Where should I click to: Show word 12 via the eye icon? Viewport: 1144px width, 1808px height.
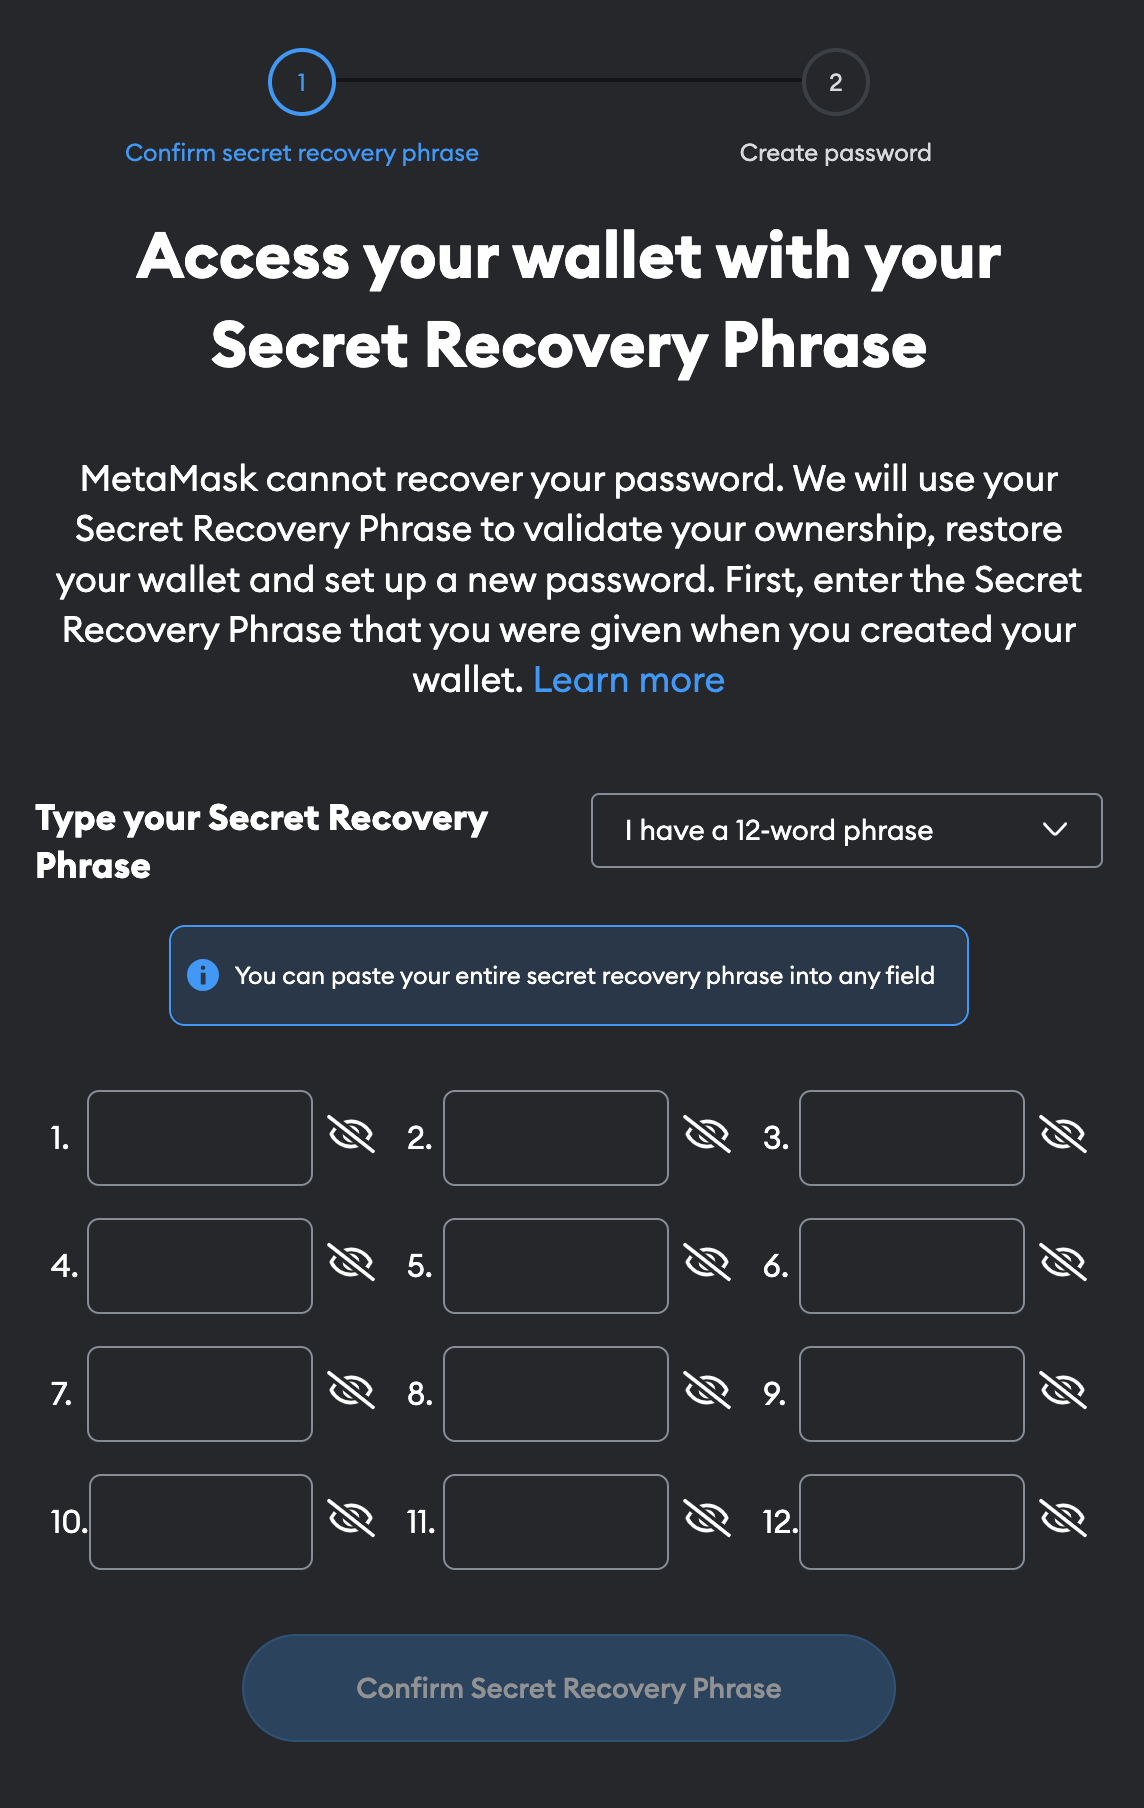(1063, 1520)
